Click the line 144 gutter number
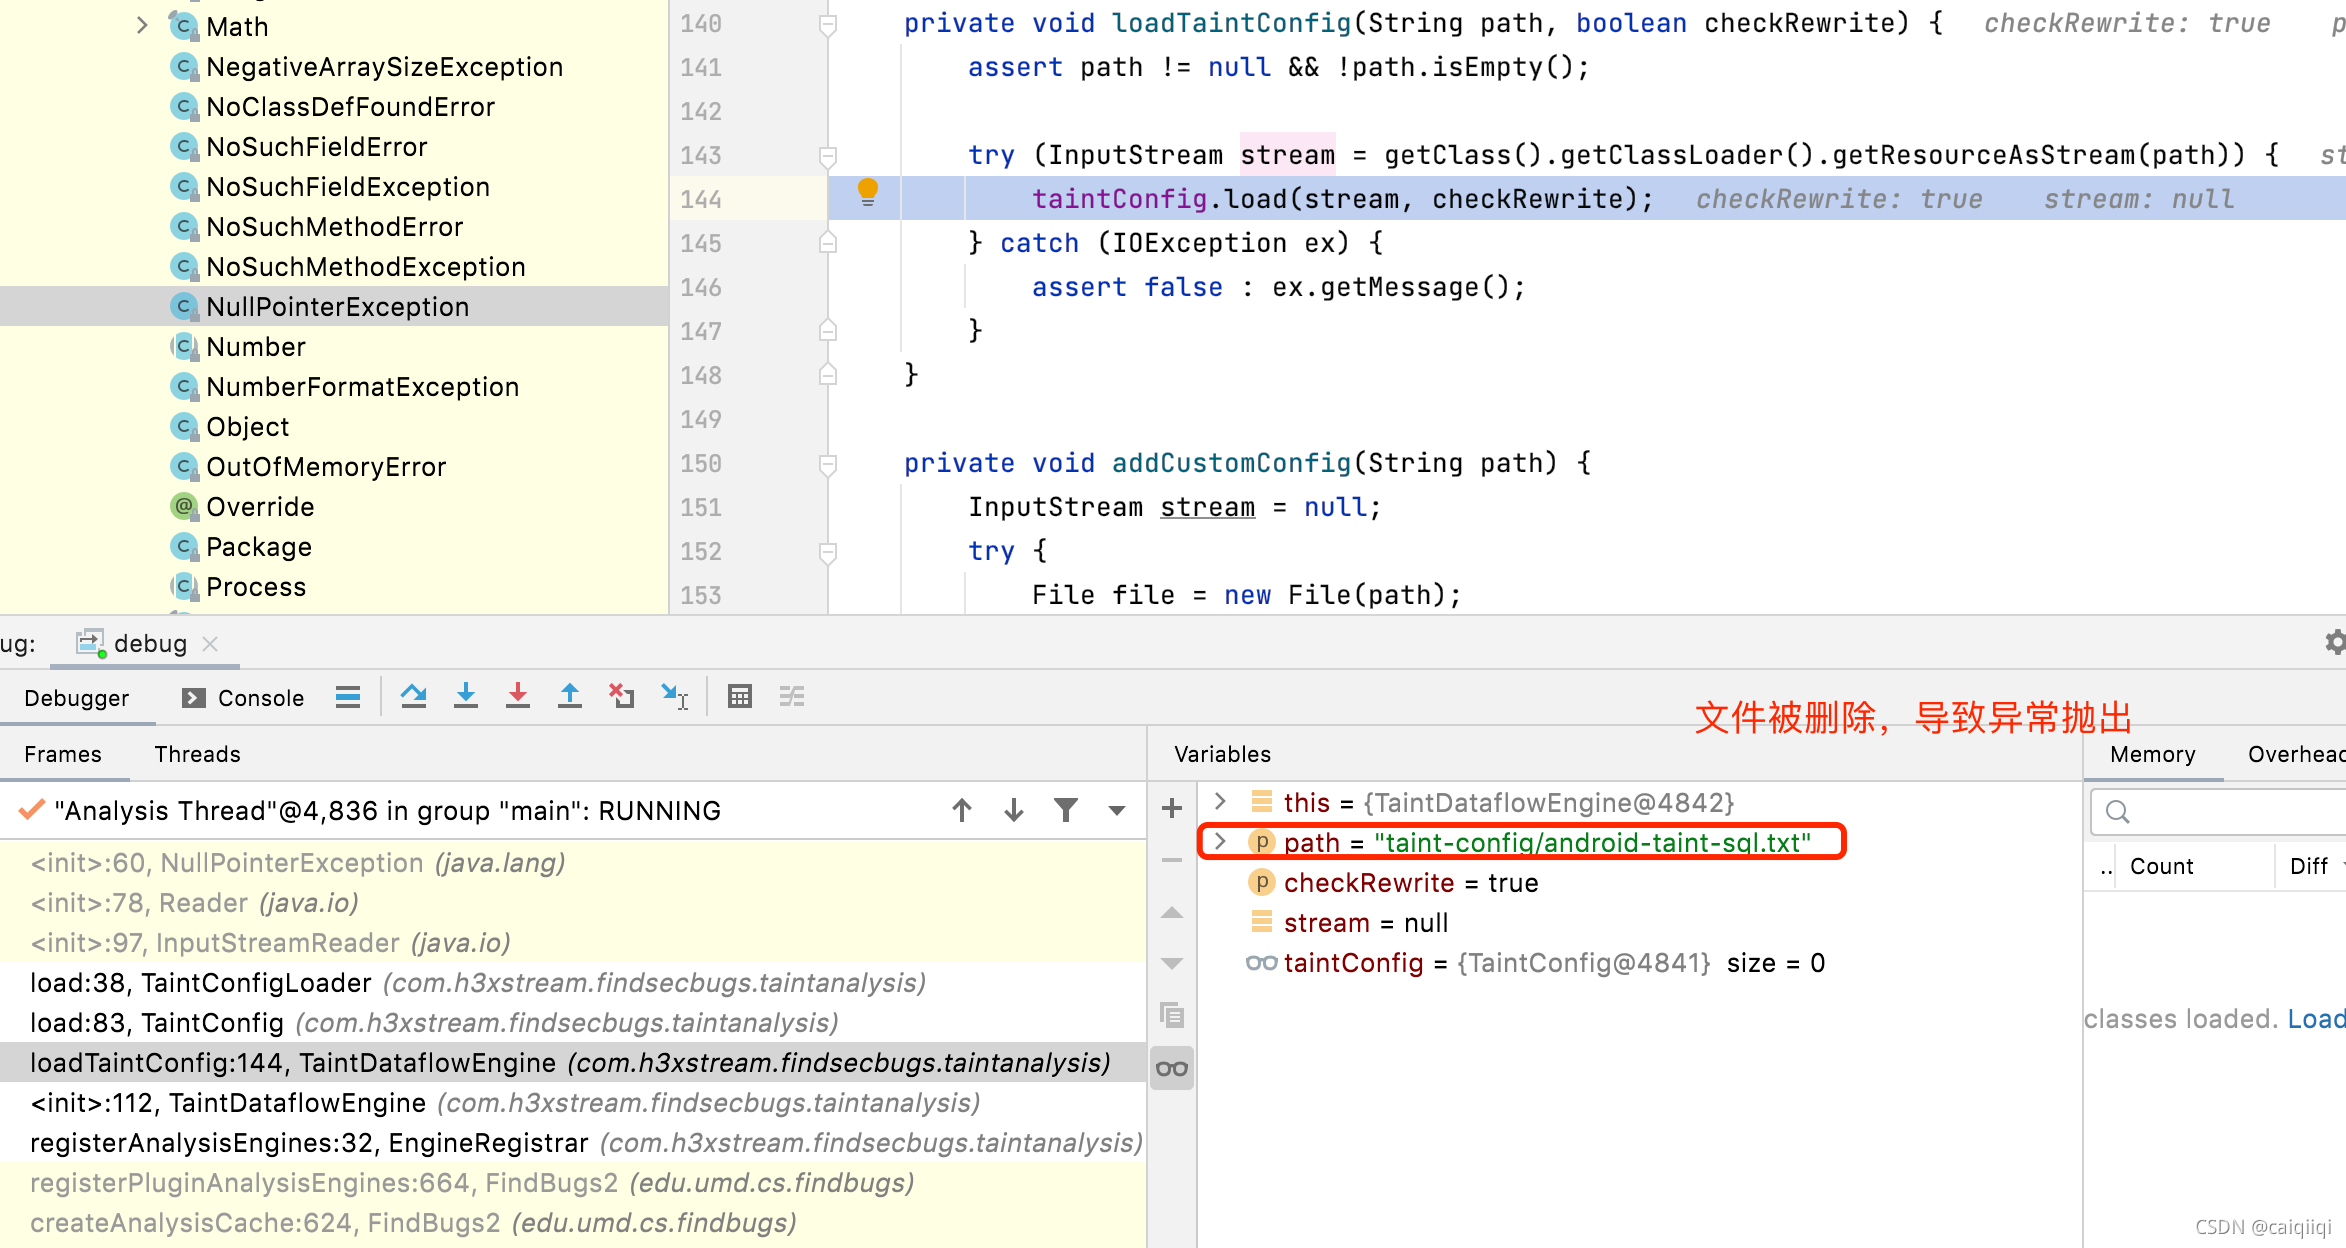 click(701, 199)
